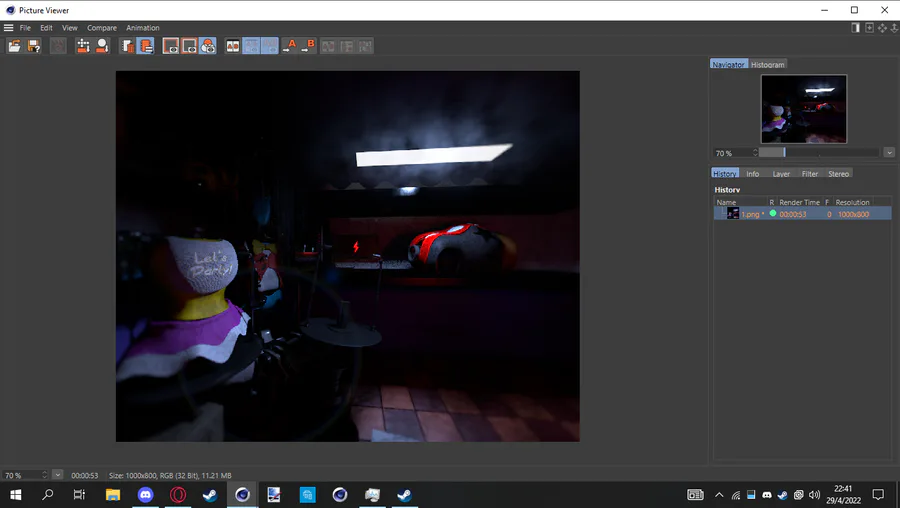Switch to the Layer tab

[781, 173]
